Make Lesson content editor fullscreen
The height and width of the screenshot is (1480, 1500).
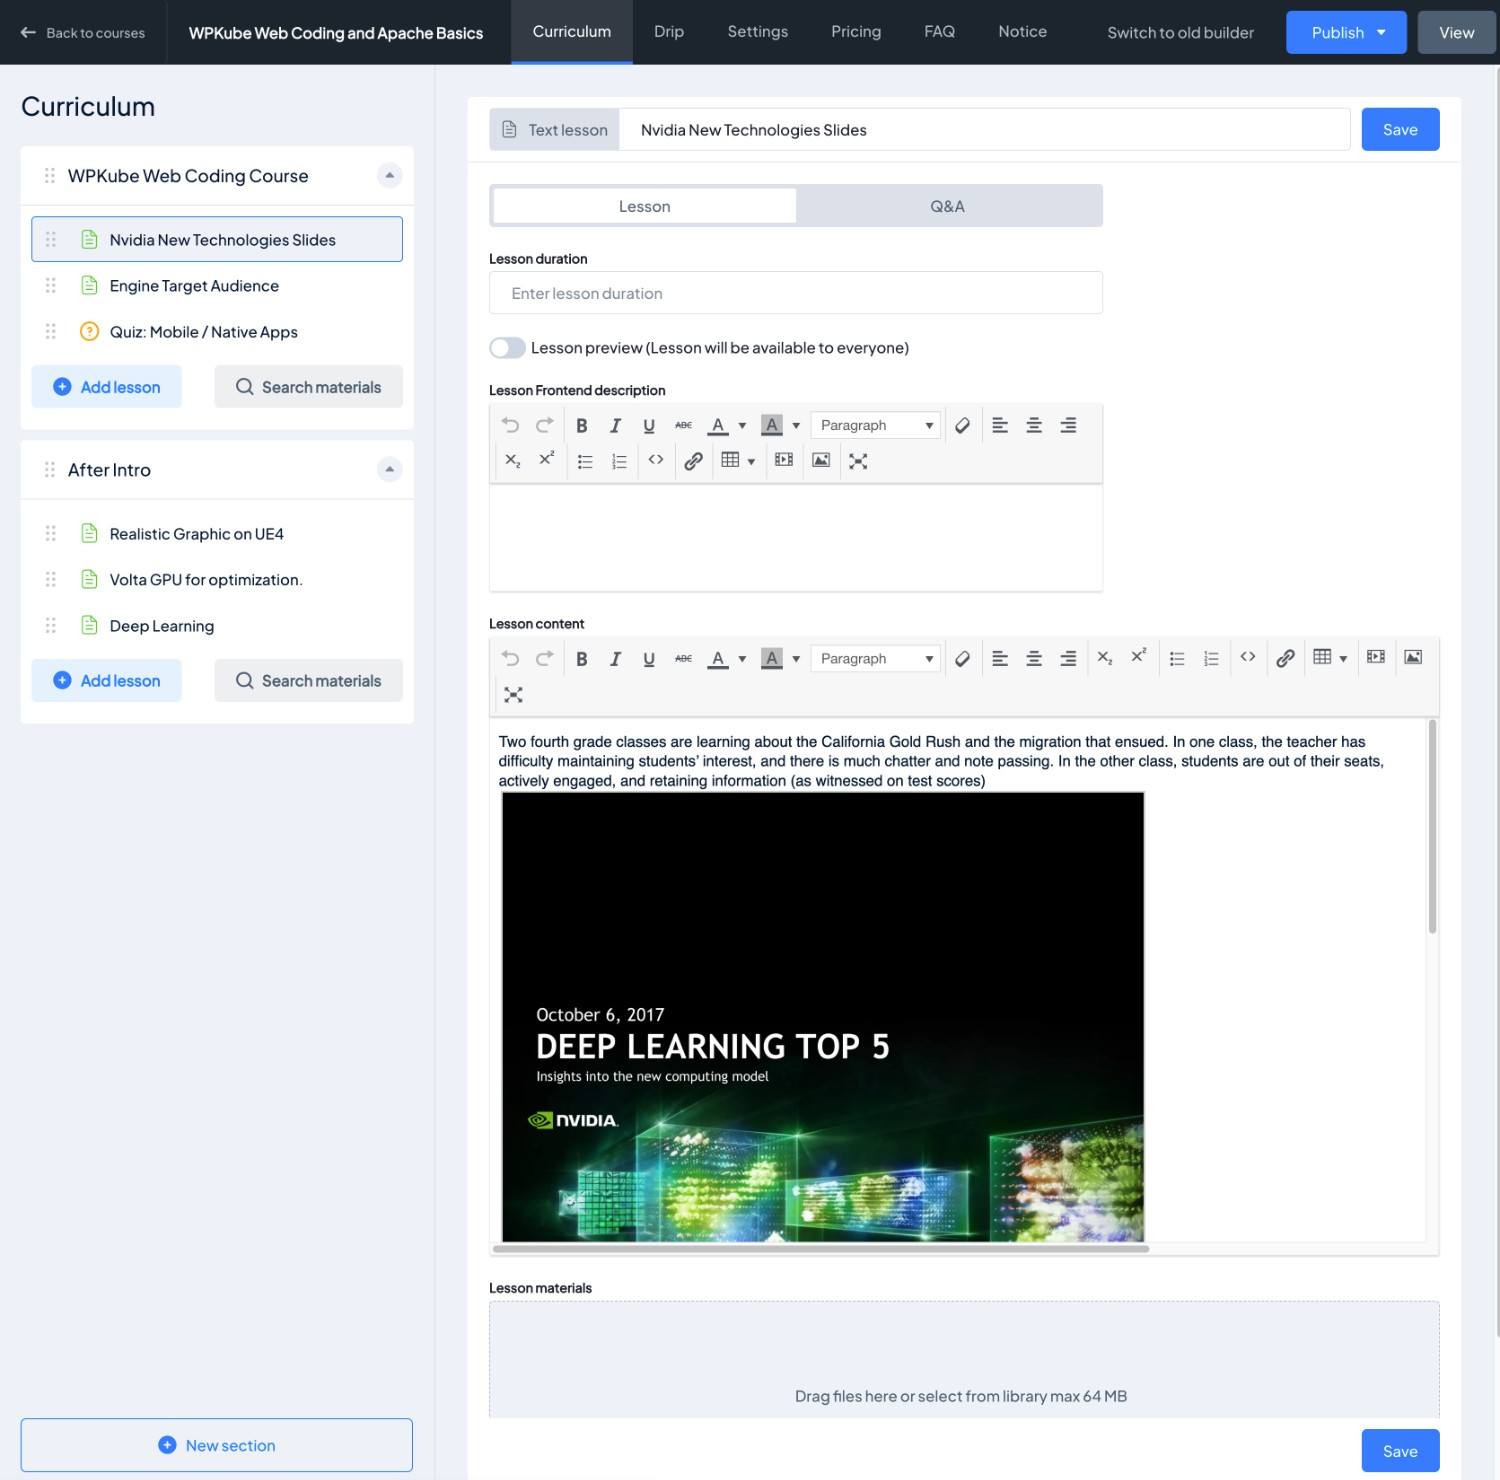(x=513, y=694)
